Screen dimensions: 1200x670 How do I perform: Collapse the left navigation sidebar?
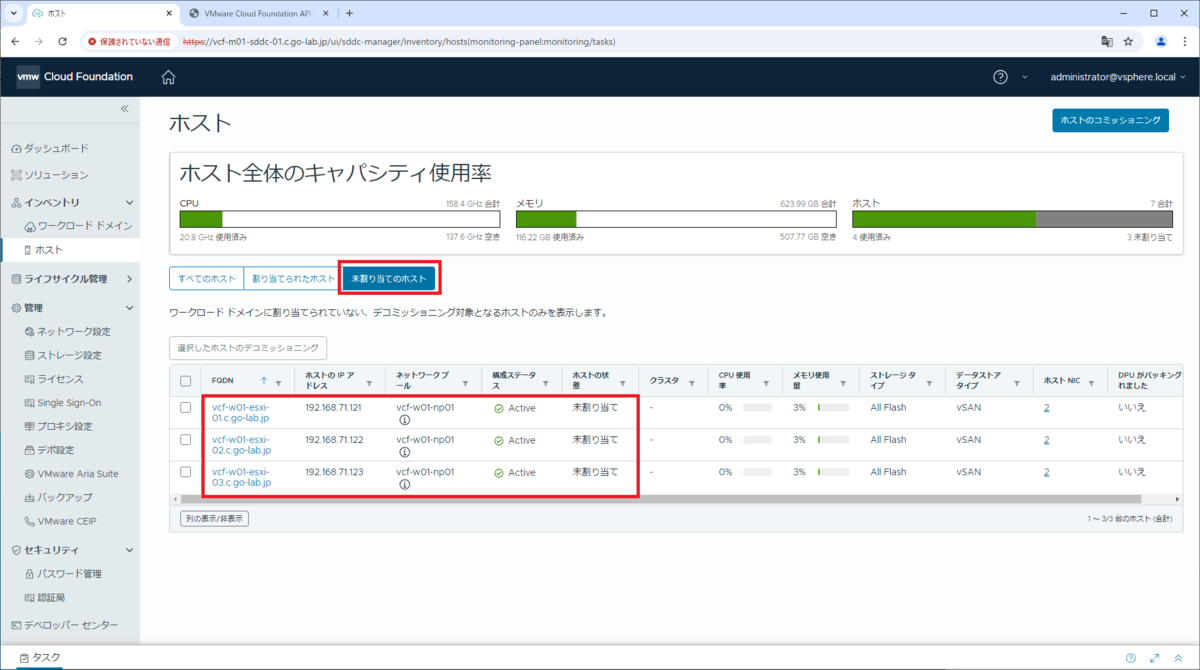[125, 108]
